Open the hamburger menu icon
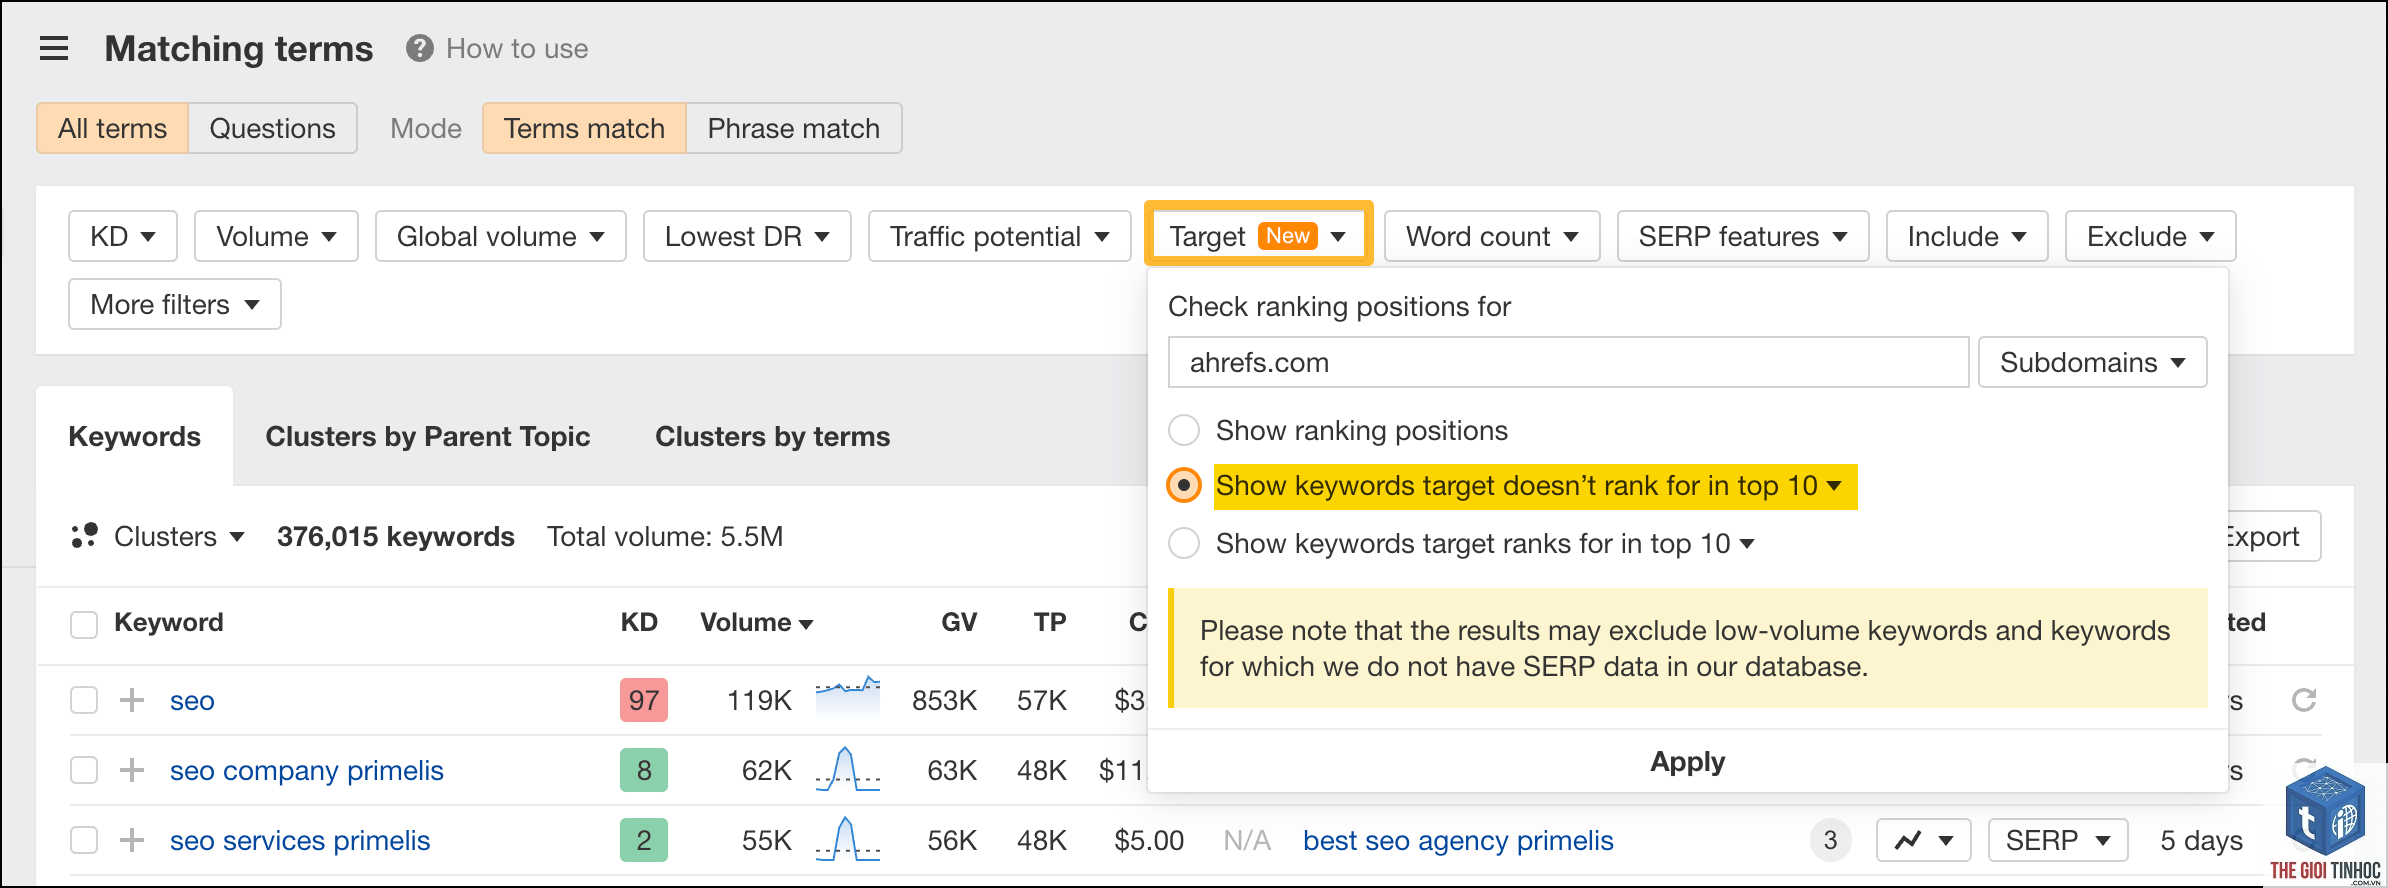Image resolution: width=2388 pixels, height=888 pixels. (54, 48)
